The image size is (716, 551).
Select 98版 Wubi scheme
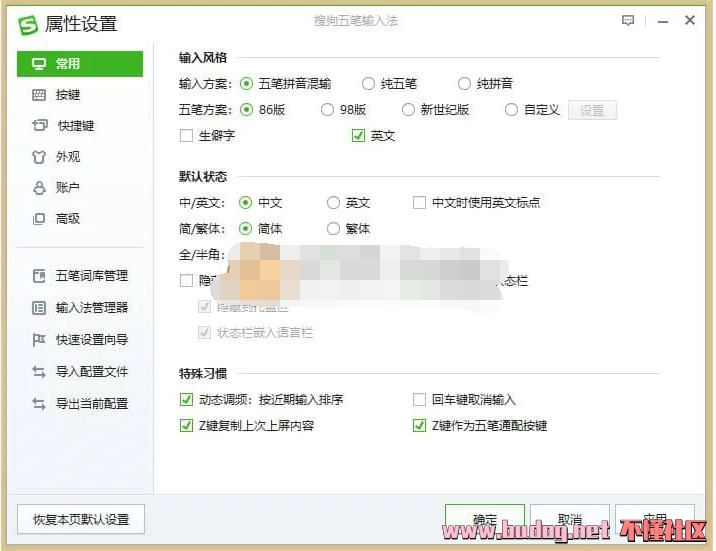[x=327, y=110]
